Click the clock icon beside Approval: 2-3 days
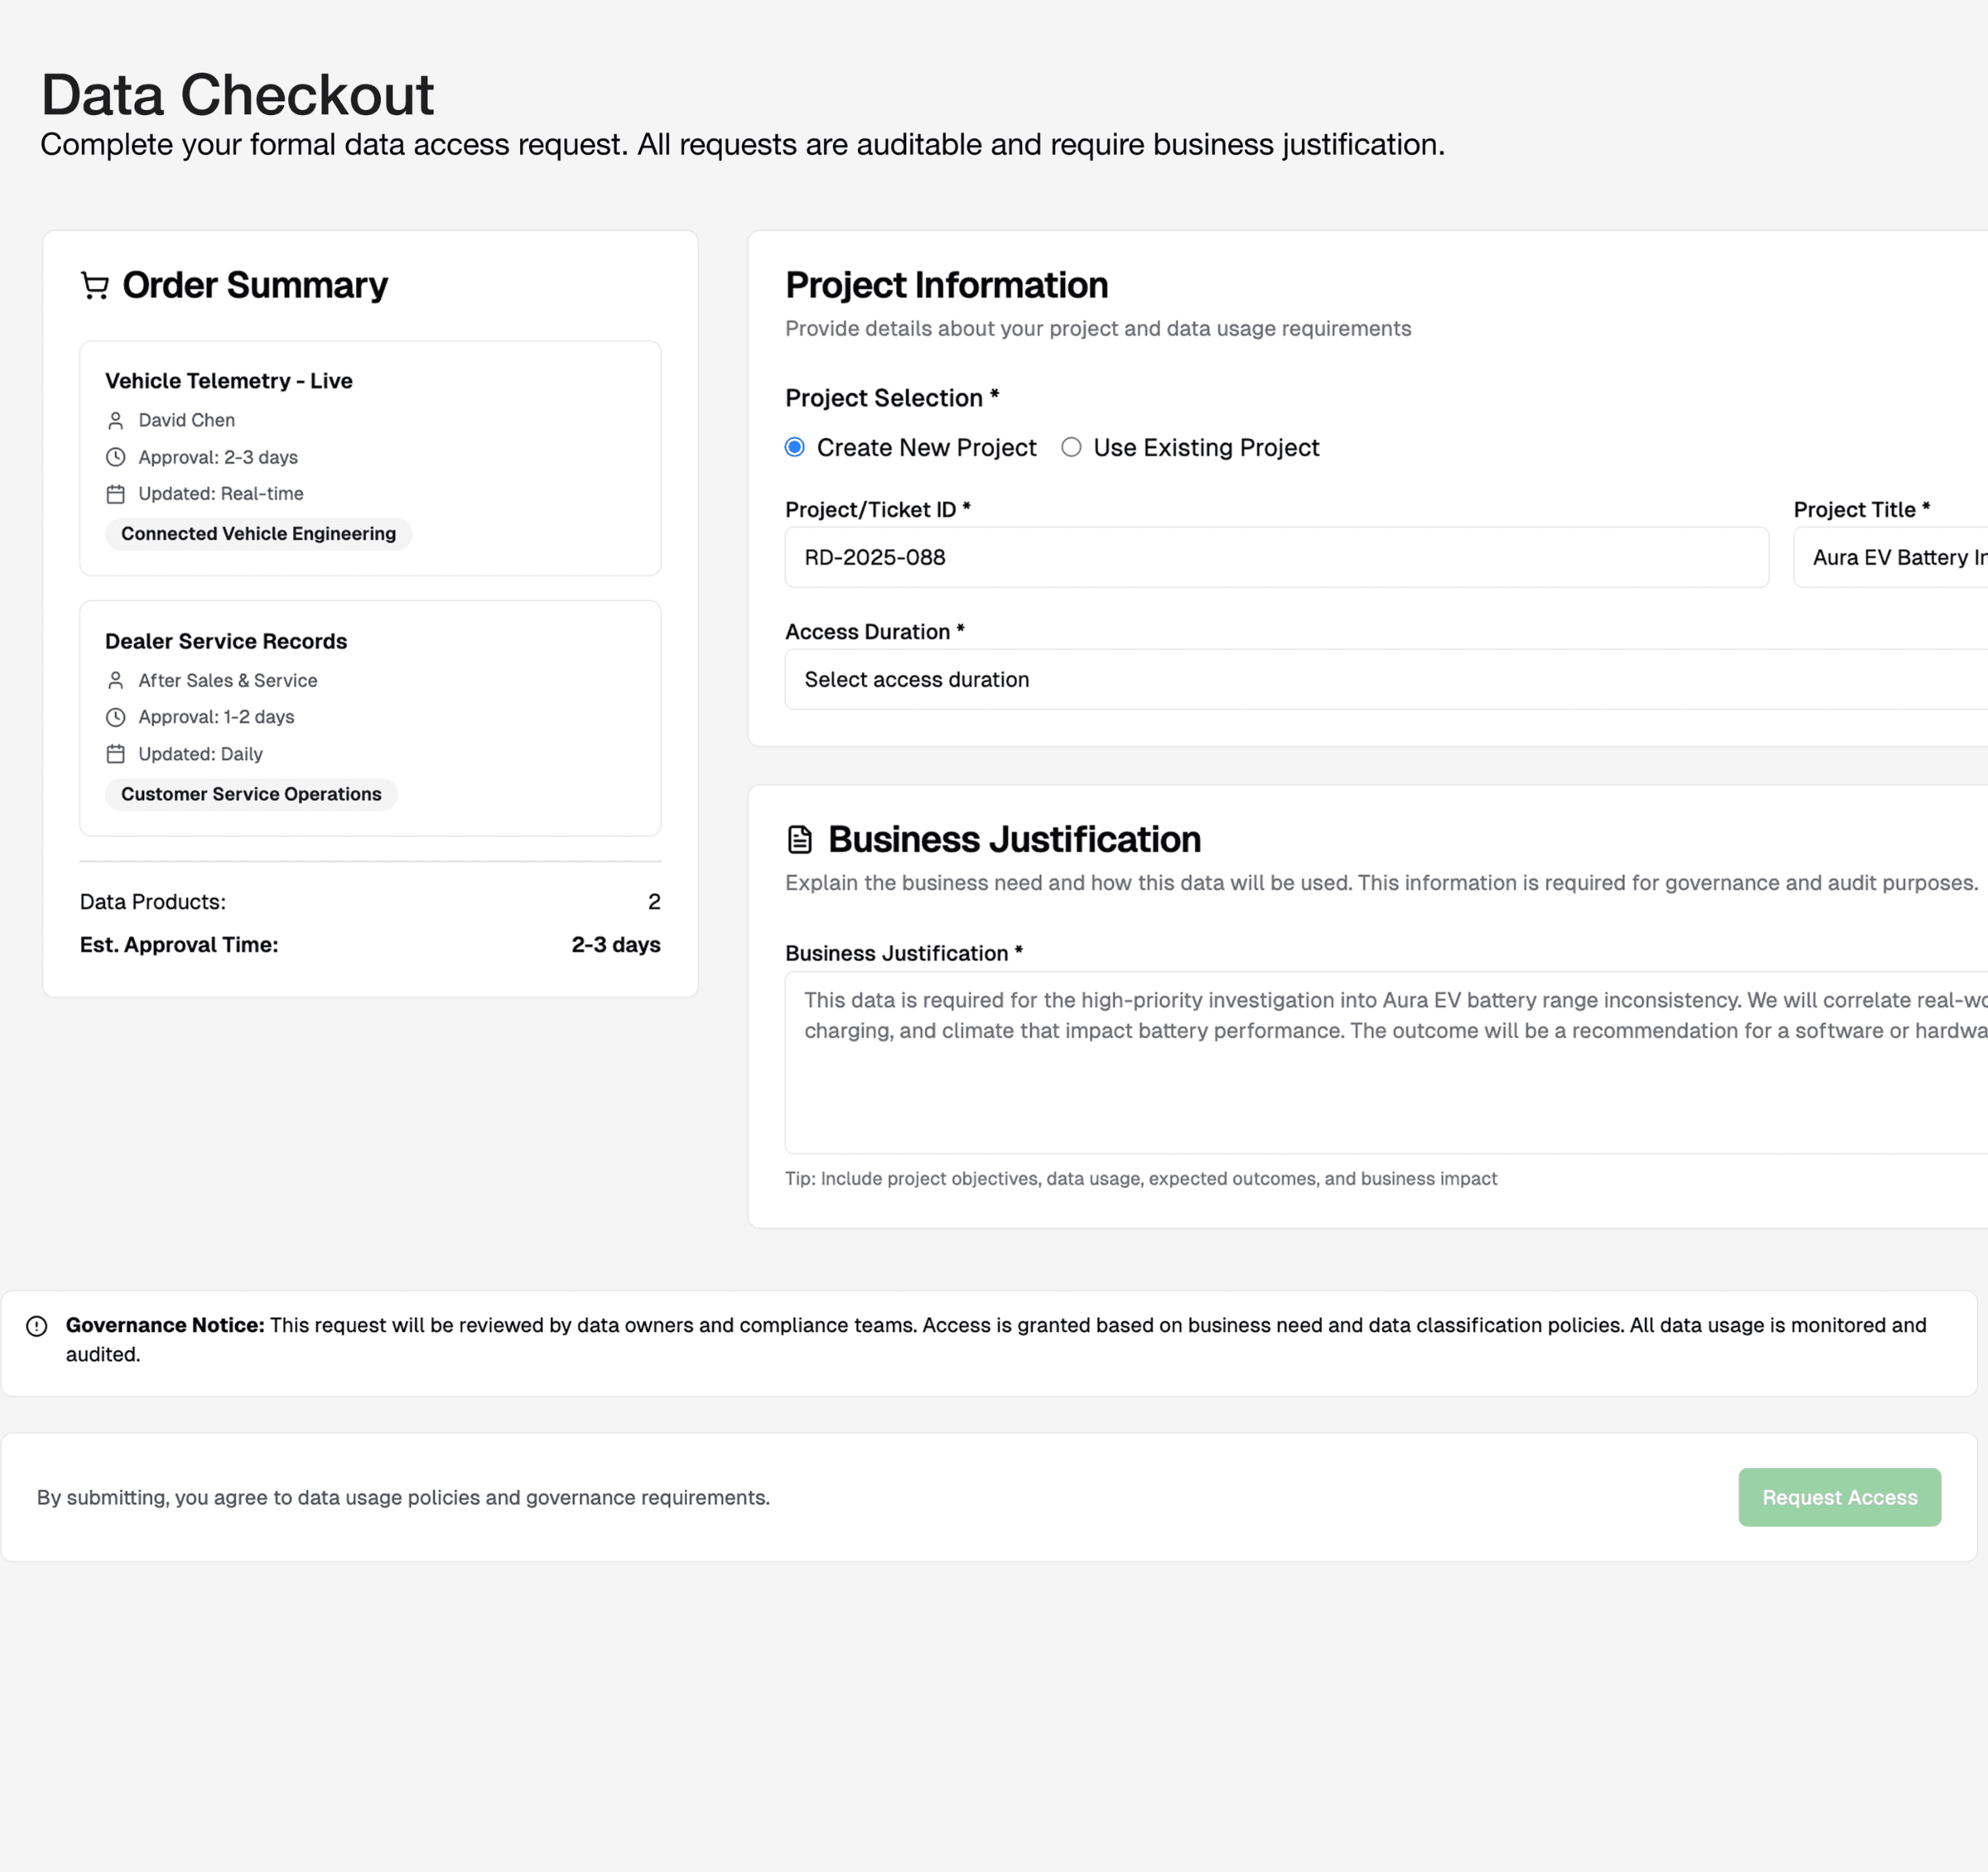This screenshot has width=1988, height=1872. pyautogui.click(x=116, y=458)
